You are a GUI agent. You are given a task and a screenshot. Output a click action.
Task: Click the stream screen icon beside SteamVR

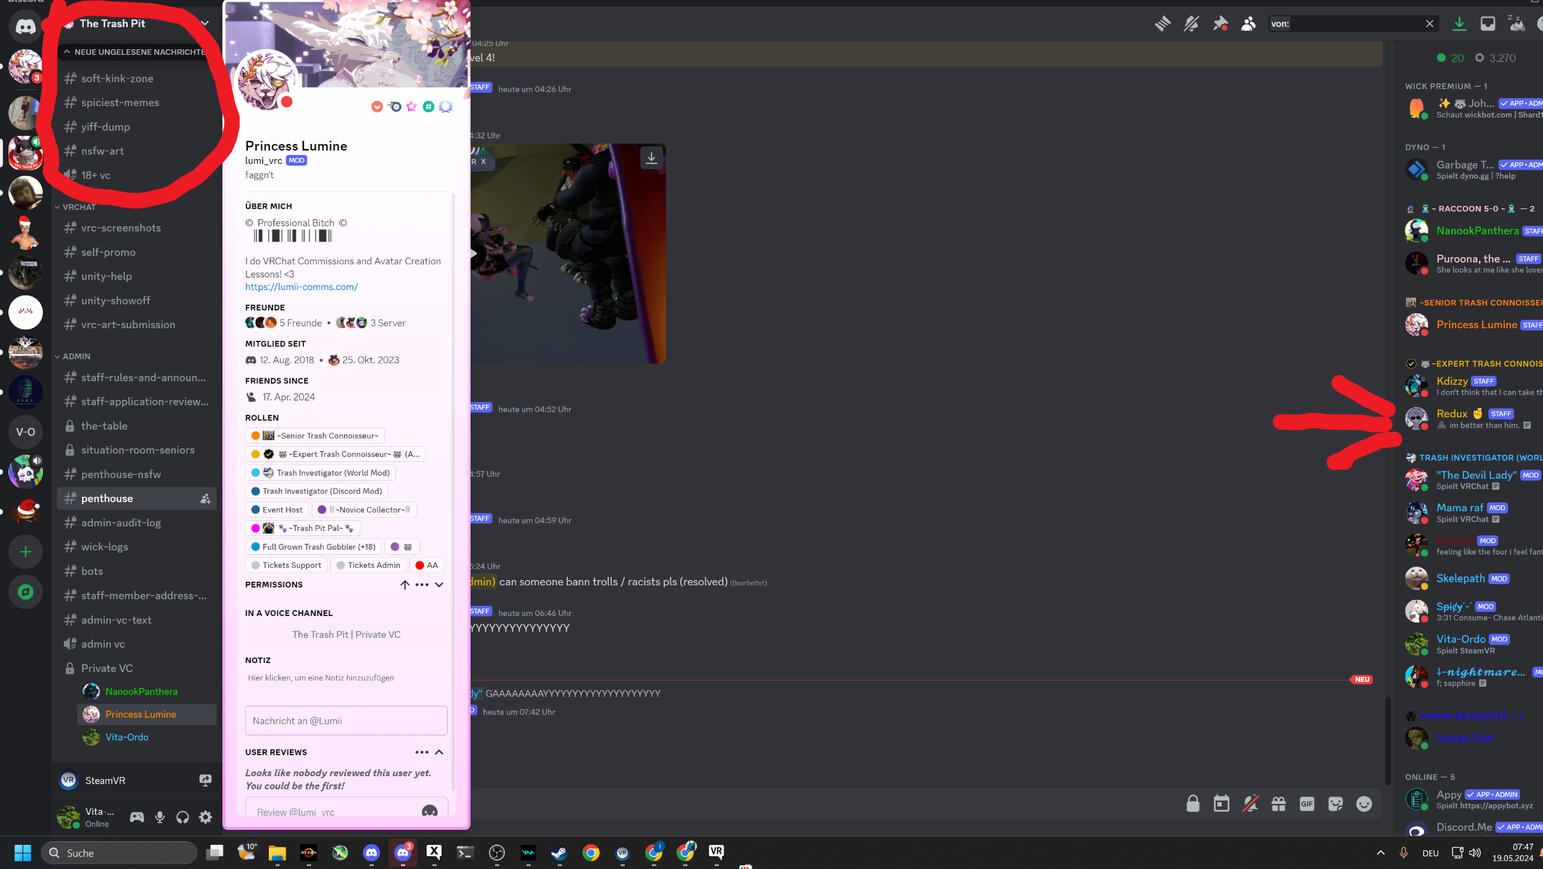(205, 780)
